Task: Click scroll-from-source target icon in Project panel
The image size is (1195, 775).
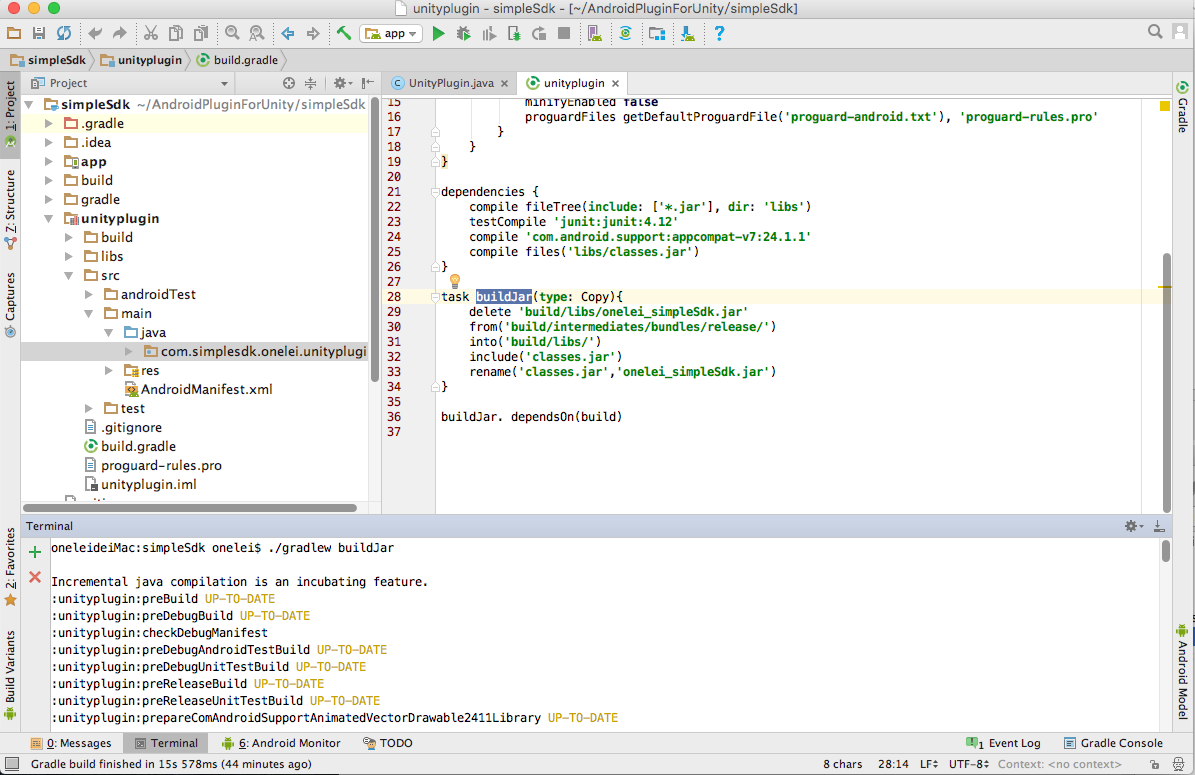Action: pyautogui.click(x=289, y=83)
